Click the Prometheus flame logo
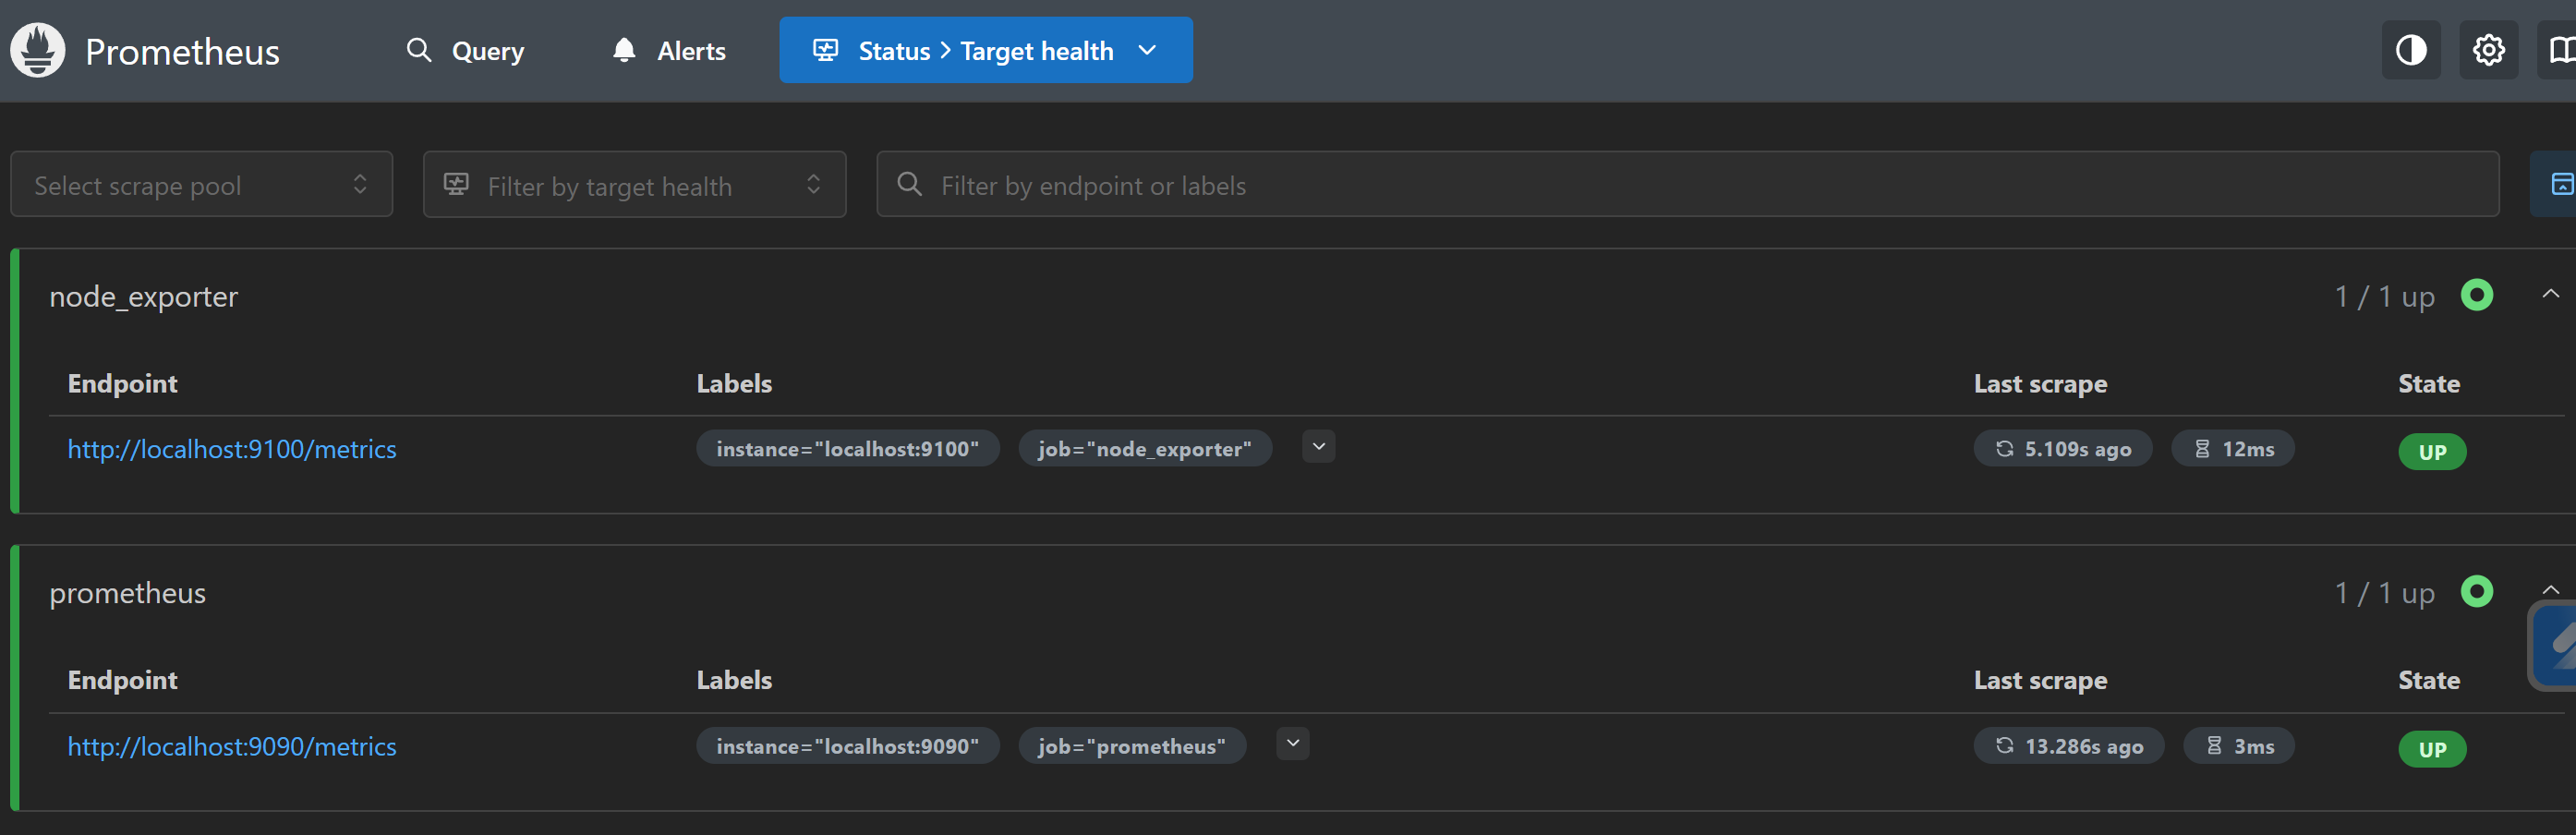This screenshot has width=2576, height=835. 38,50
